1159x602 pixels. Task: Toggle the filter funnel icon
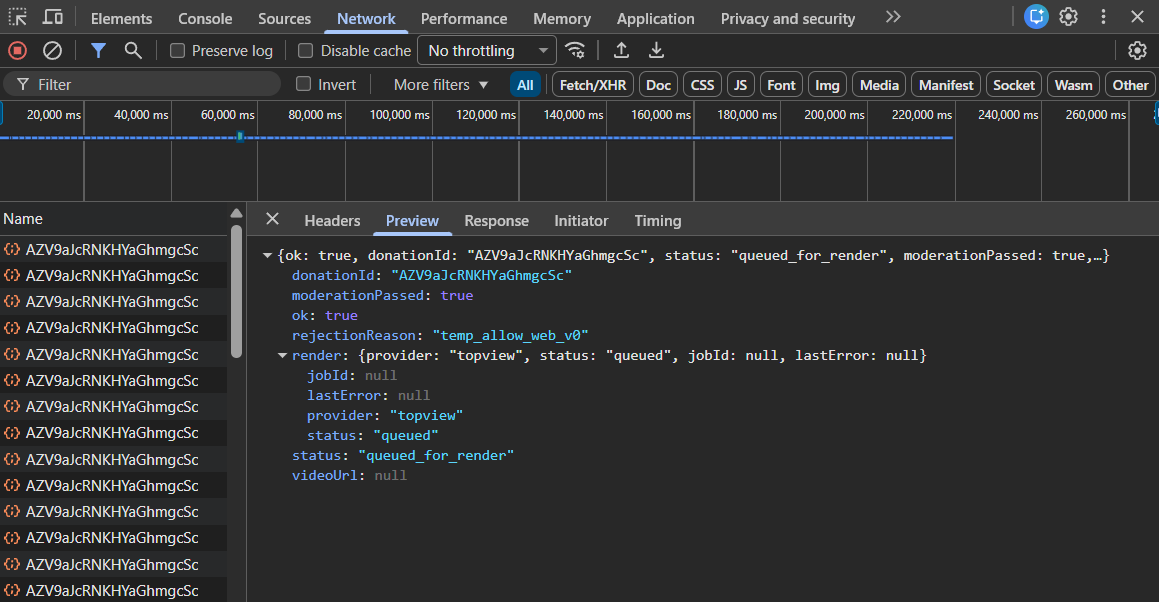pyautogui.click(x=98, y=51)
